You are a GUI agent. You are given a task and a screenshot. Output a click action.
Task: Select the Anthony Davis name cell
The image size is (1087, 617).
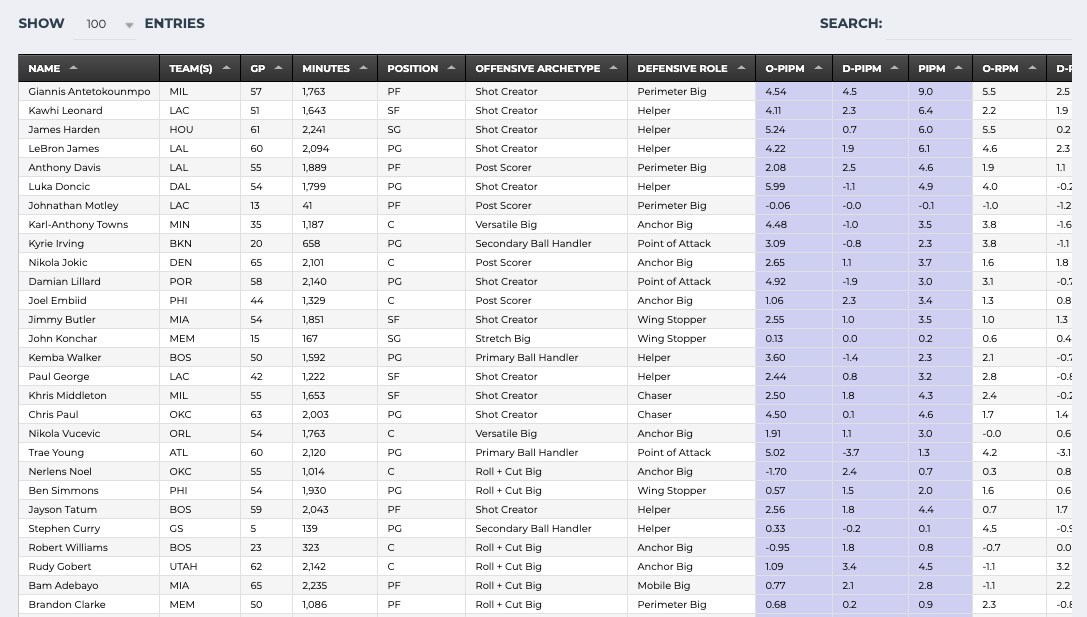click(x=89, y=168)
